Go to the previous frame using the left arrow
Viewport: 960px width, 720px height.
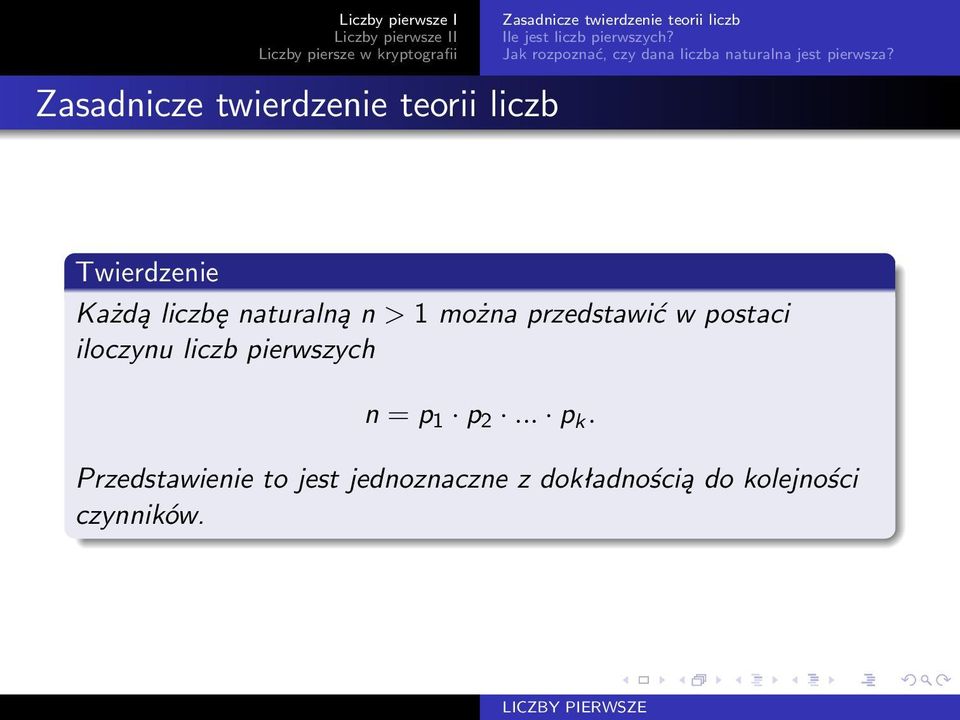click(682, 680)
